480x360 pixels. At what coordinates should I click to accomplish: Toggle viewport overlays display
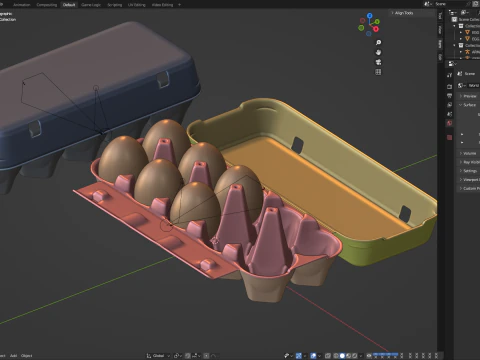click(313, 356)
